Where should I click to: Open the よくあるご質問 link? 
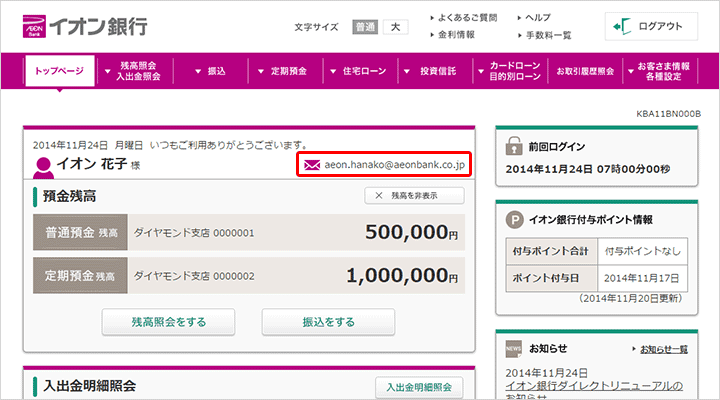(466, 17)
